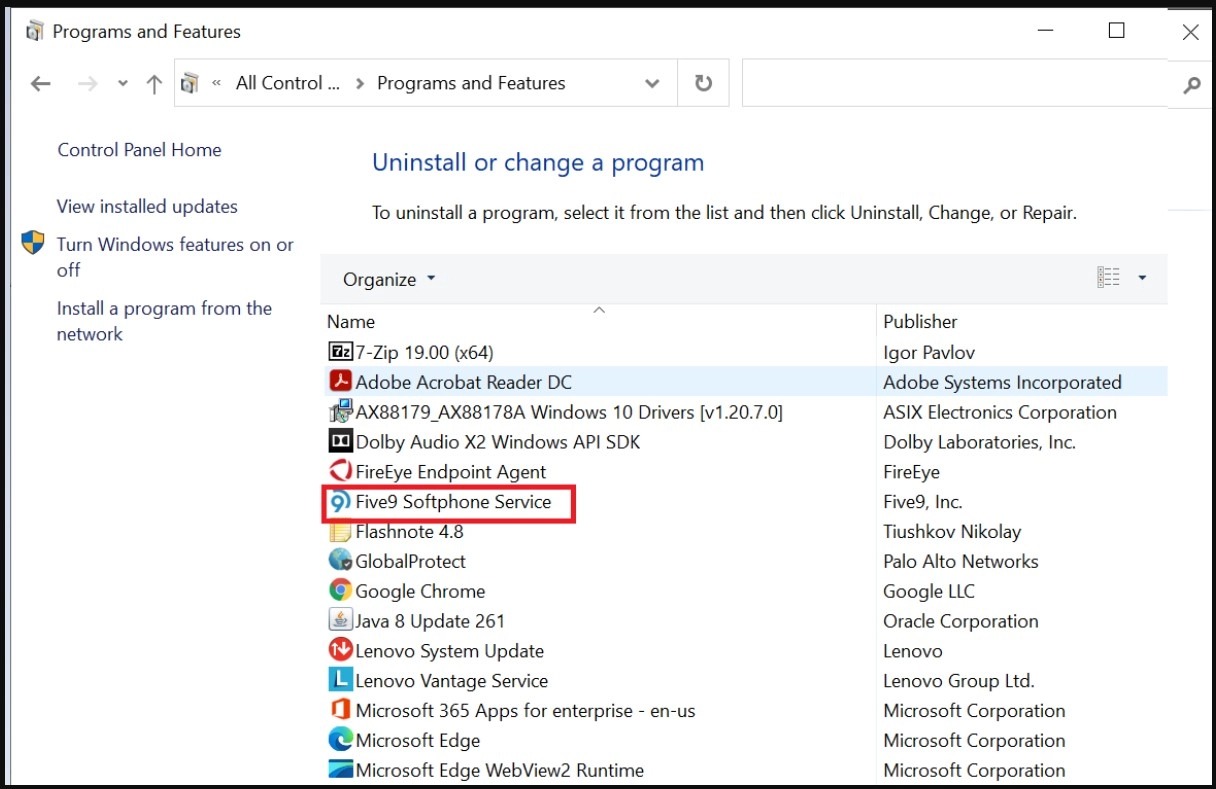This screenshot has height=789, width=1216.
Task: Click the search magnifier icon
Action: (x=1191, y=85)
